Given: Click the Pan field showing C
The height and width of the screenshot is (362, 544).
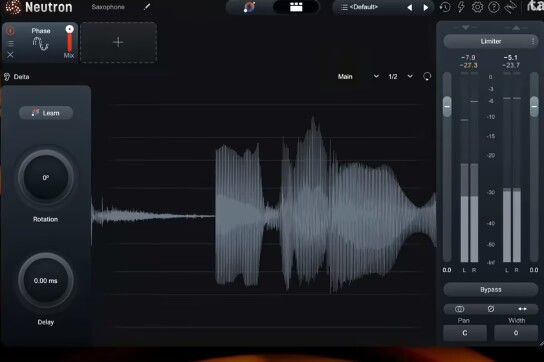Looking at the screenshot, I should tap(465, 333).
